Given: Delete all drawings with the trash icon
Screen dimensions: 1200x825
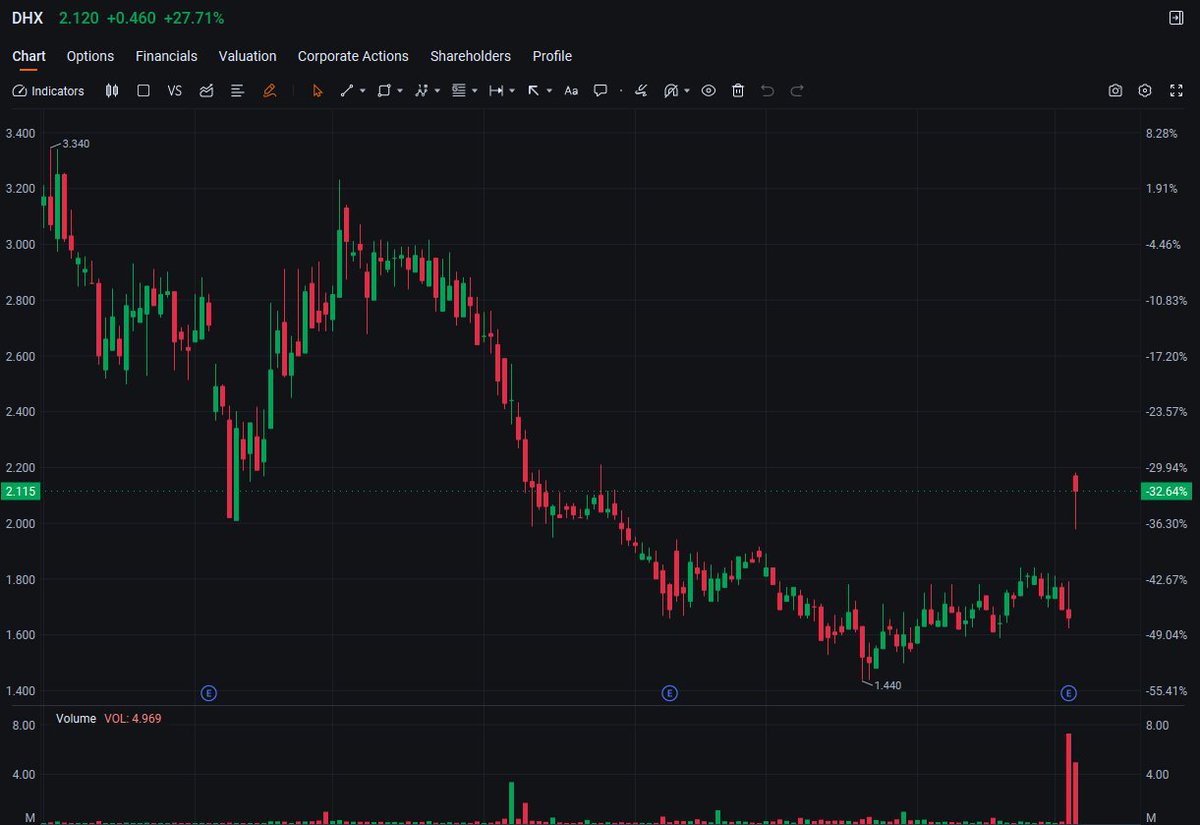Looking at the screenshot, I should [738, 91].
